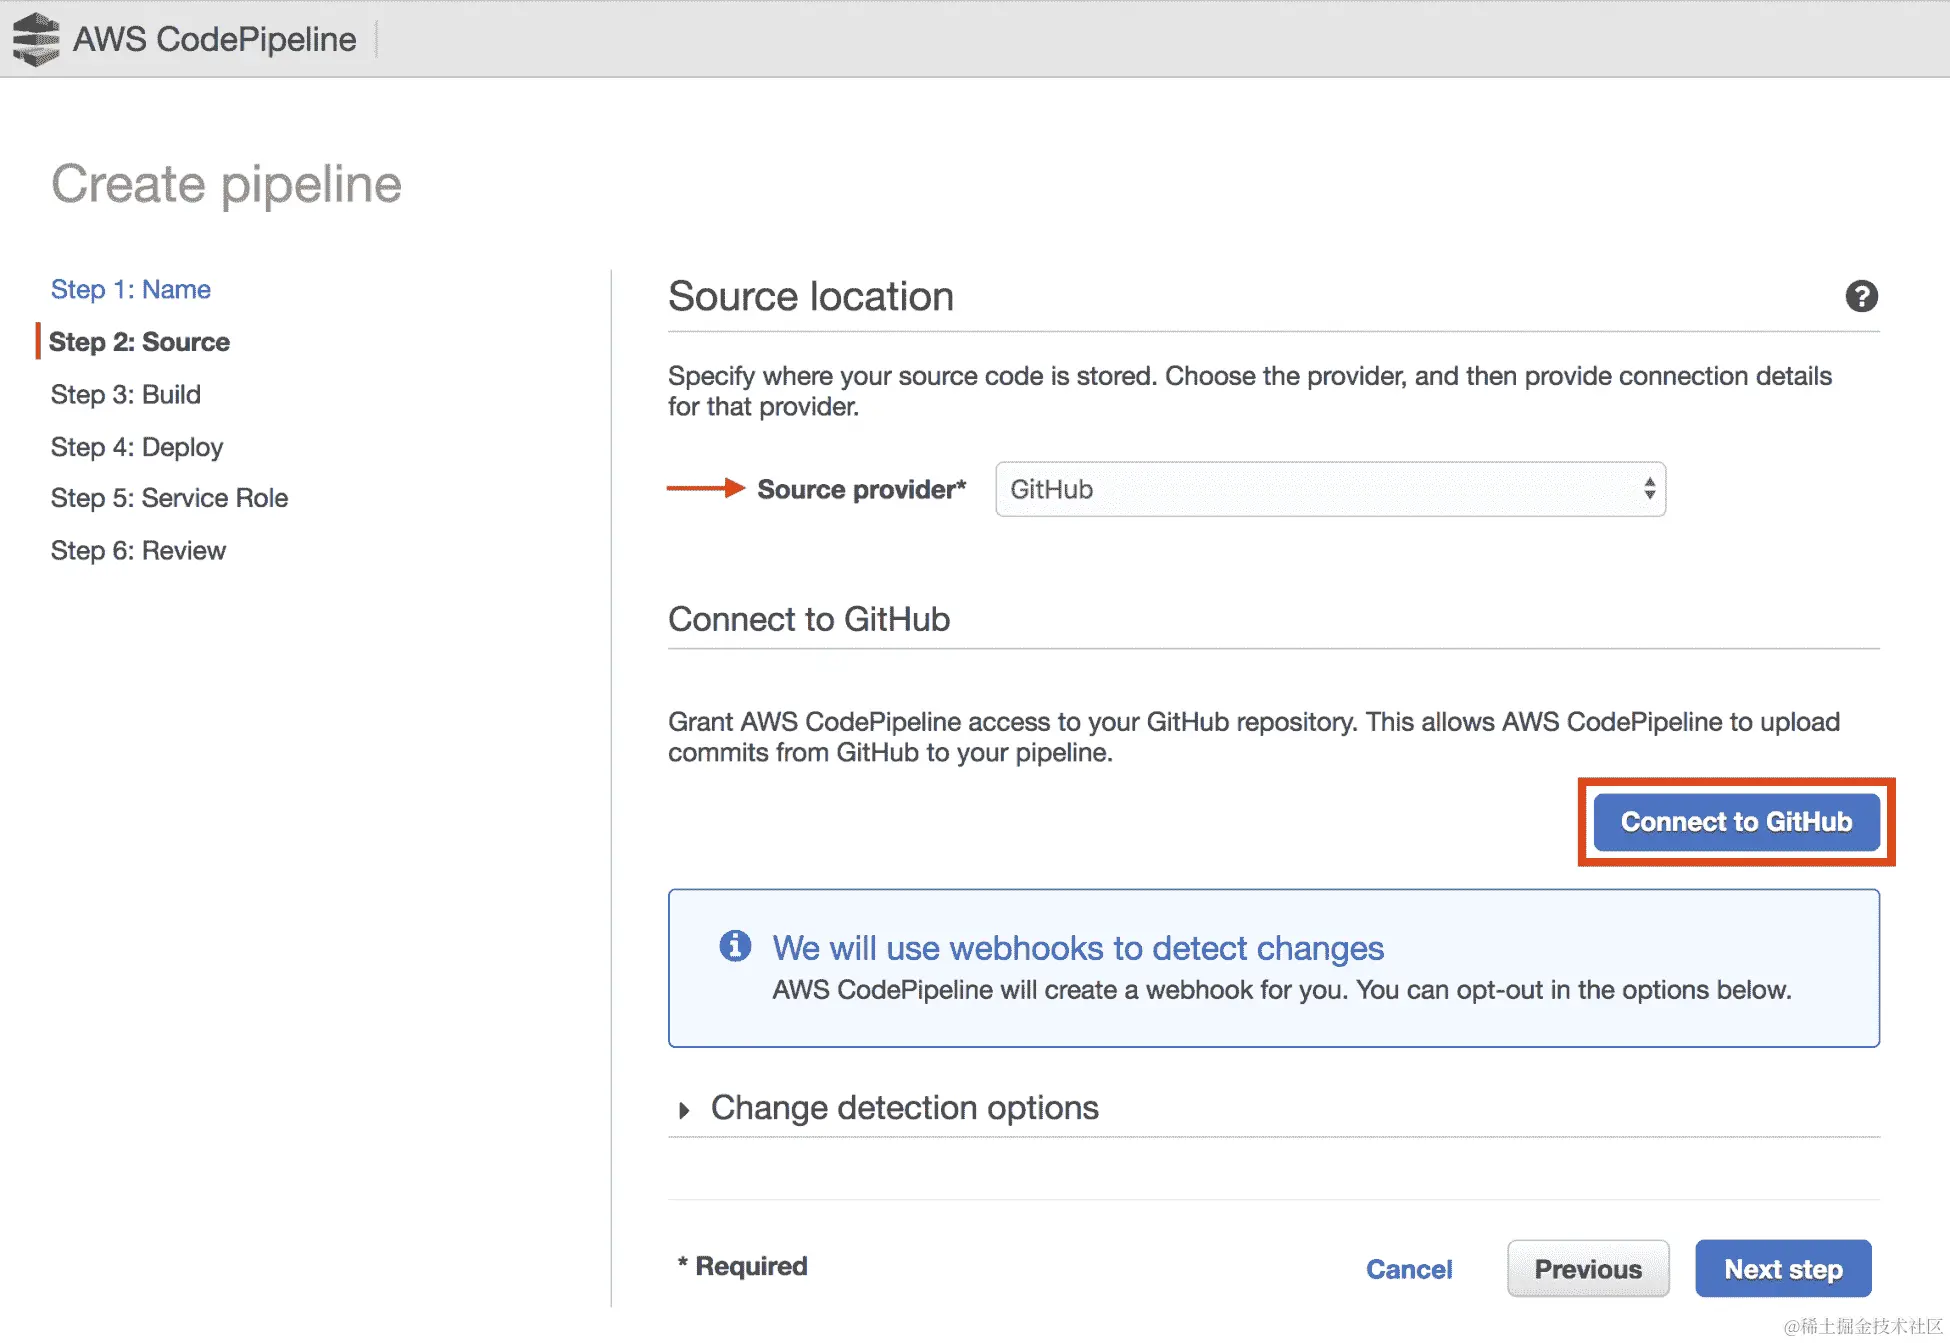Jump to Step 4: Deploy
The image size is (1950, 1343).
[137, 447]
